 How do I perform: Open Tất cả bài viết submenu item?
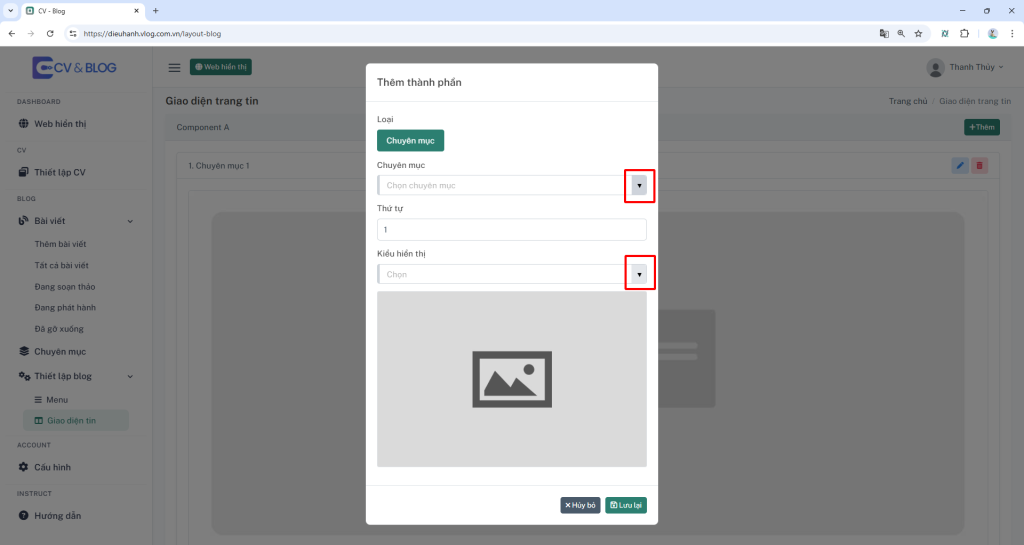click(61, 265)
